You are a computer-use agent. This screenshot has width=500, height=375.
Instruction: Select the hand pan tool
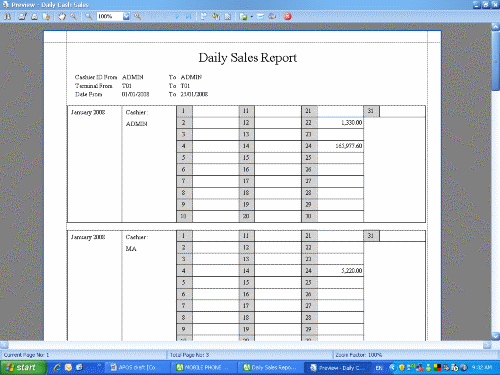(62, 16)
